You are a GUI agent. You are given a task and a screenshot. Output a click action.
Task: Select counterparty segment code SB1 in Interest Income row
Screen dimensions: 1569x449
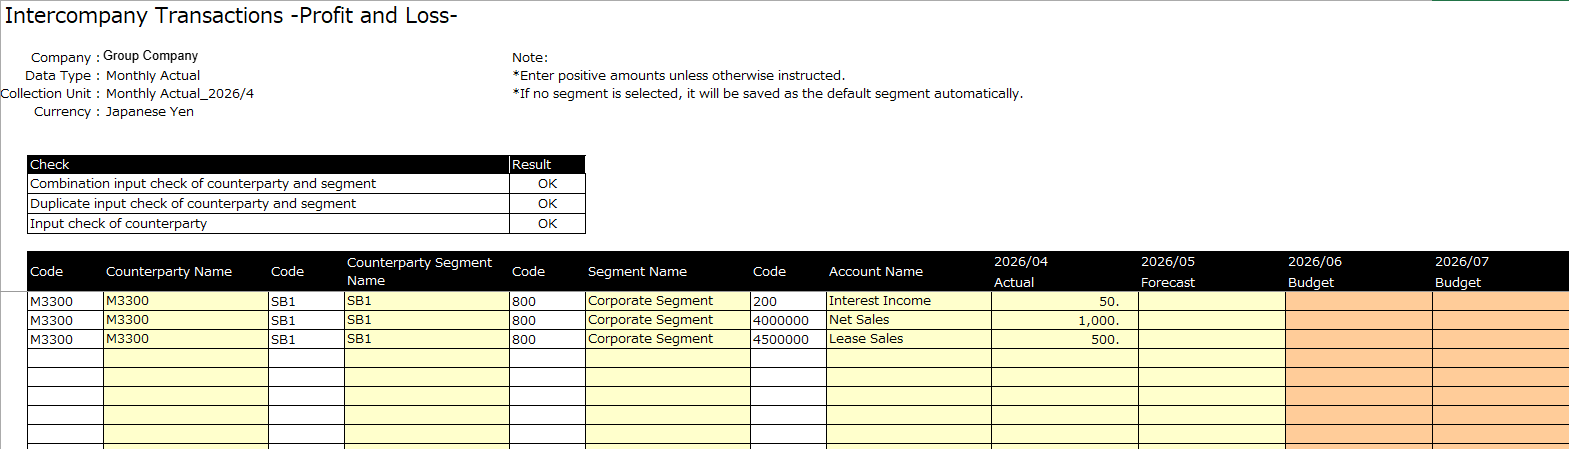[306, 301]
